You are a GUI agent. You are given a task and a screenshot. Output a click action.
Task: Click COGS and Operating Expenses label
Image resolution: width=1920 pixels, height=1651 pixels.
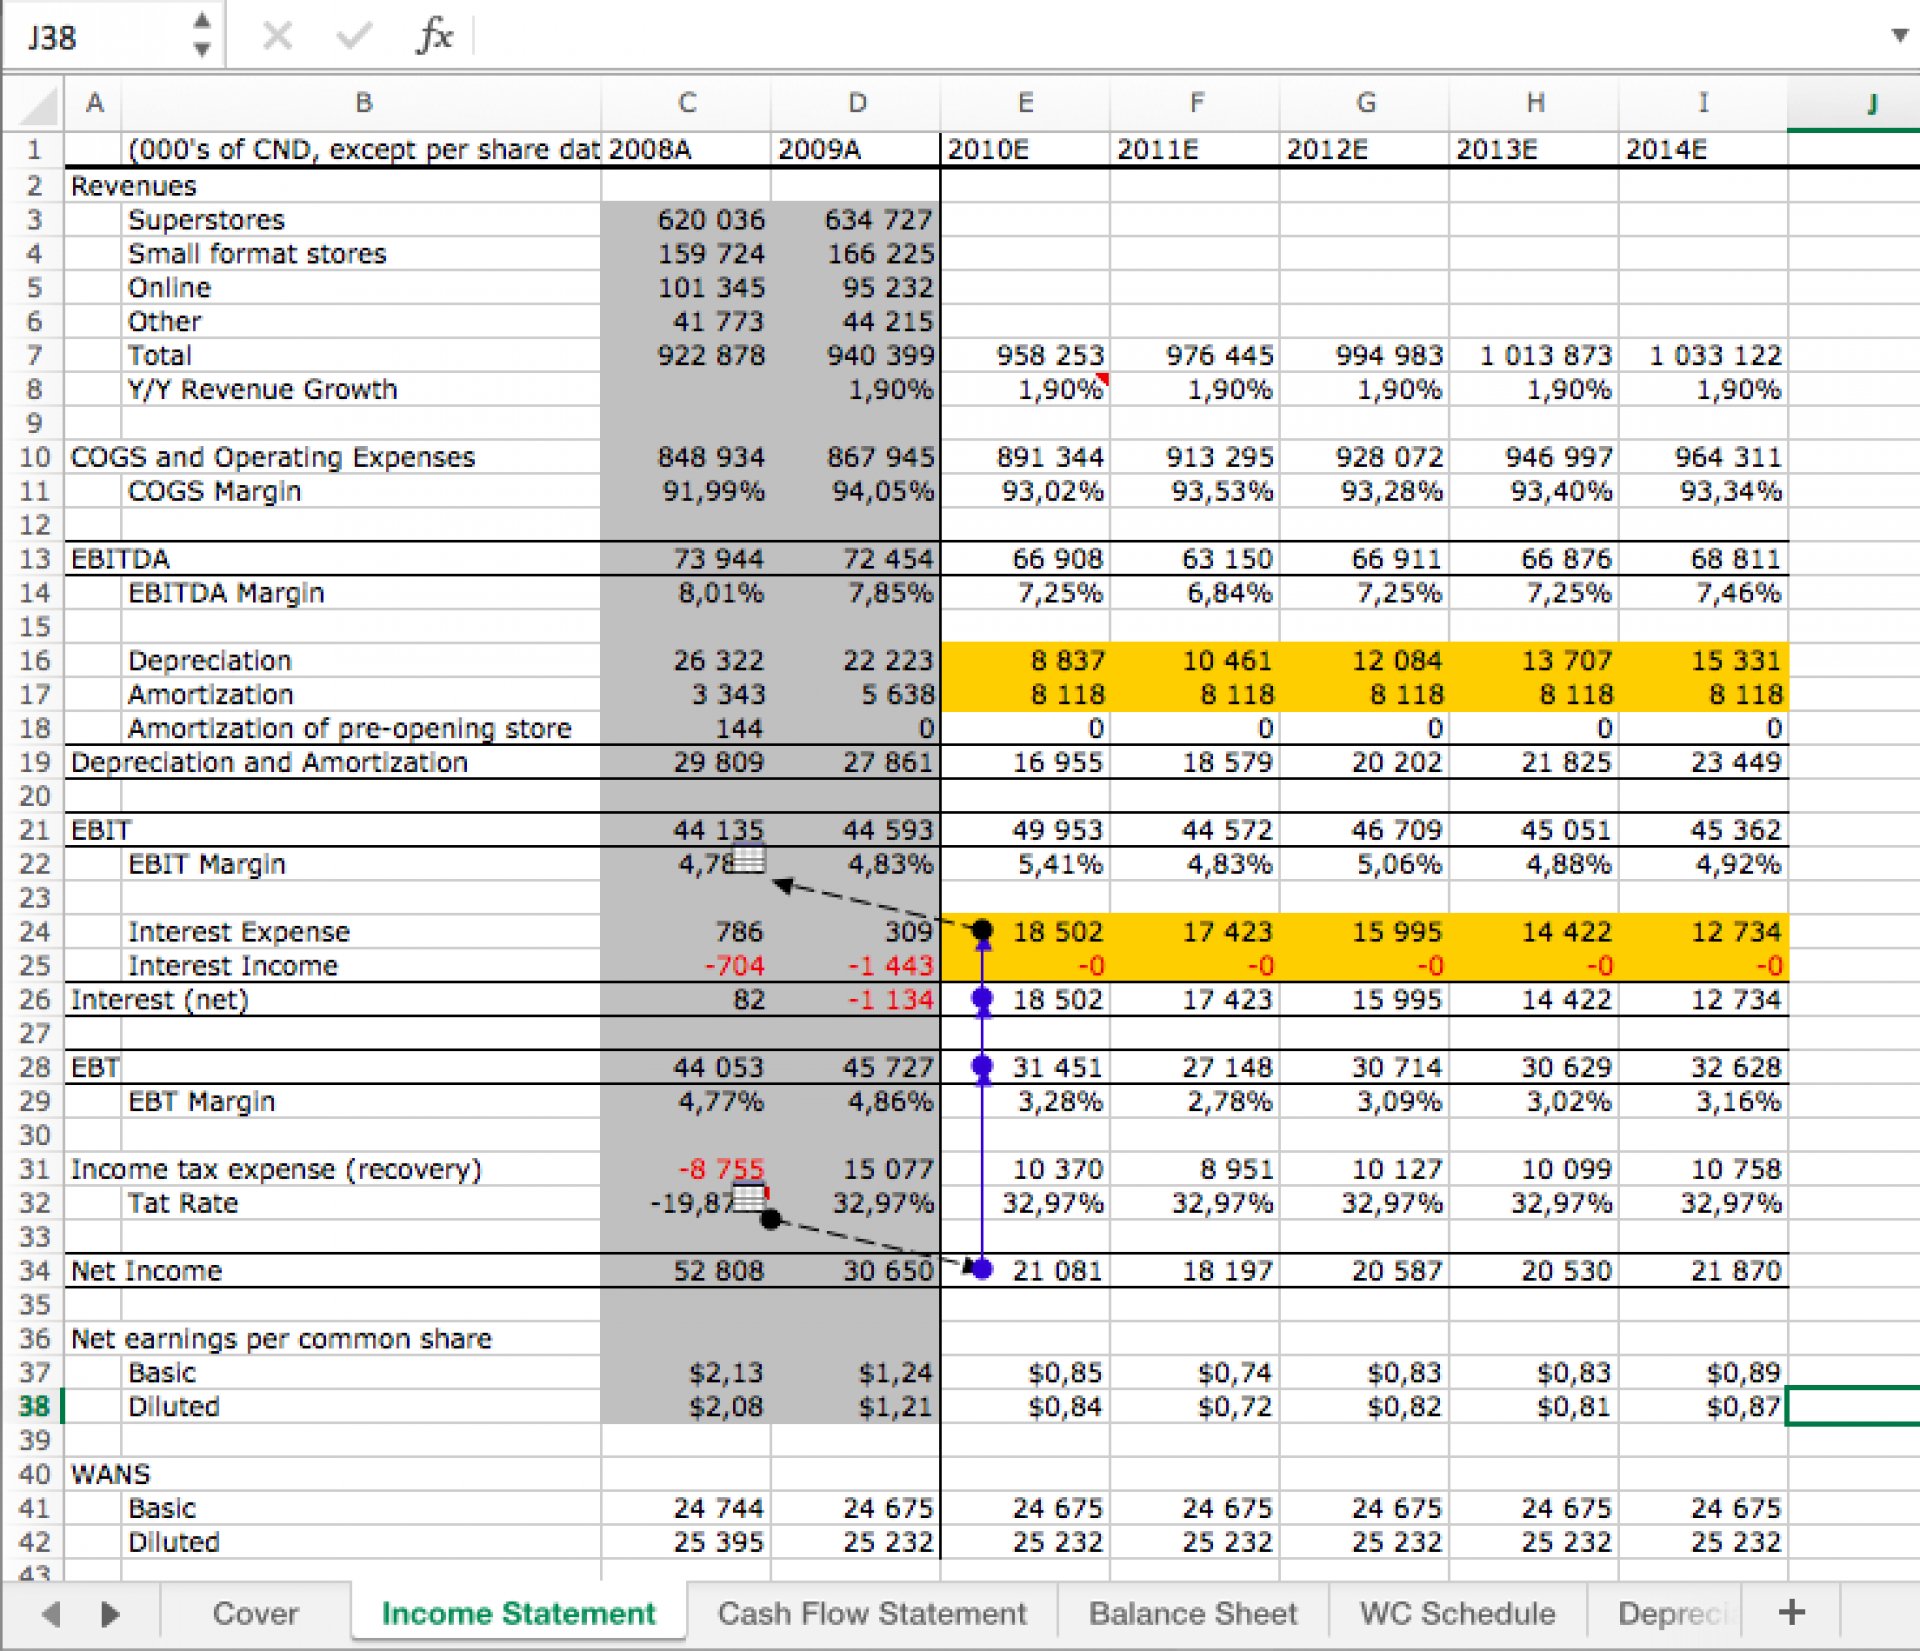(x=272, y=458)
